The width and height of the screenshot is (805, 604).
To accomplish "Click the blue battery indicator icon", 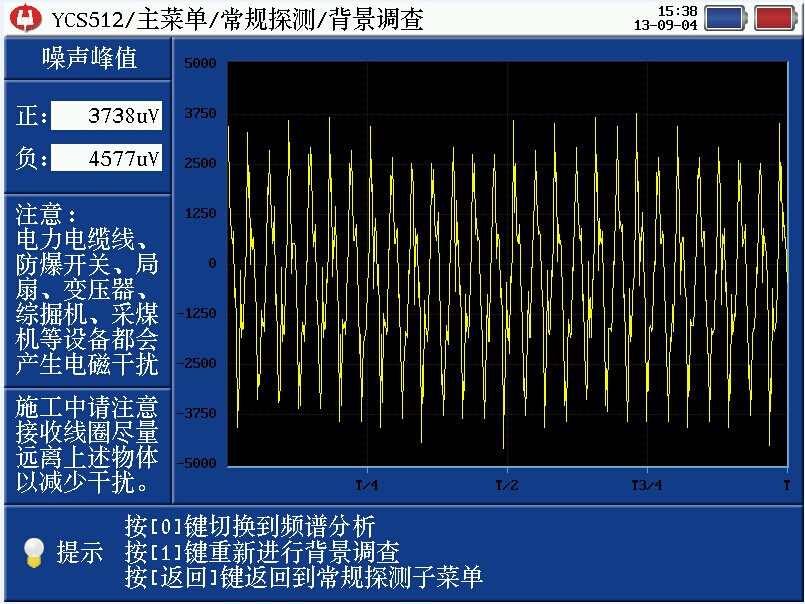I will [x=725, y=18].
